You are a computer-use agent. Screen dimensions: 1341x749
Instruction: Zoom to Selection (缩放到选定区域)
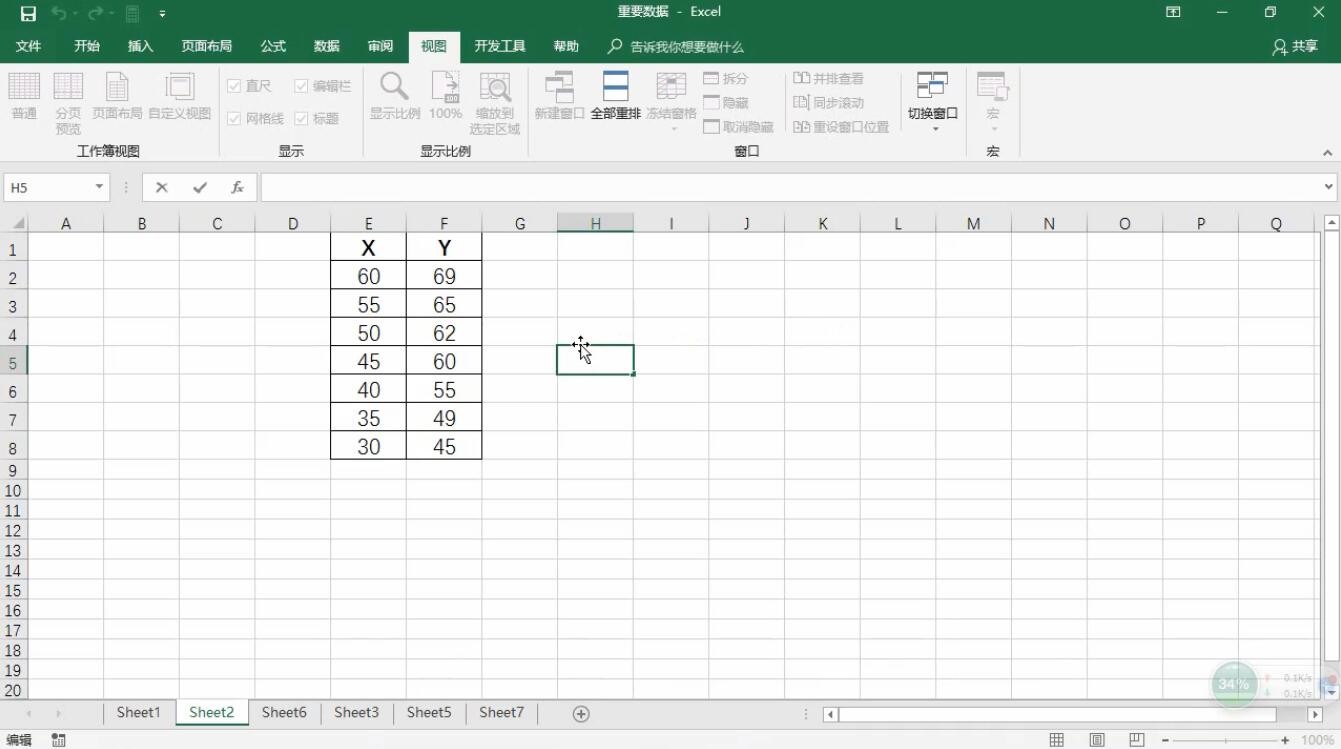click(495, 103)
